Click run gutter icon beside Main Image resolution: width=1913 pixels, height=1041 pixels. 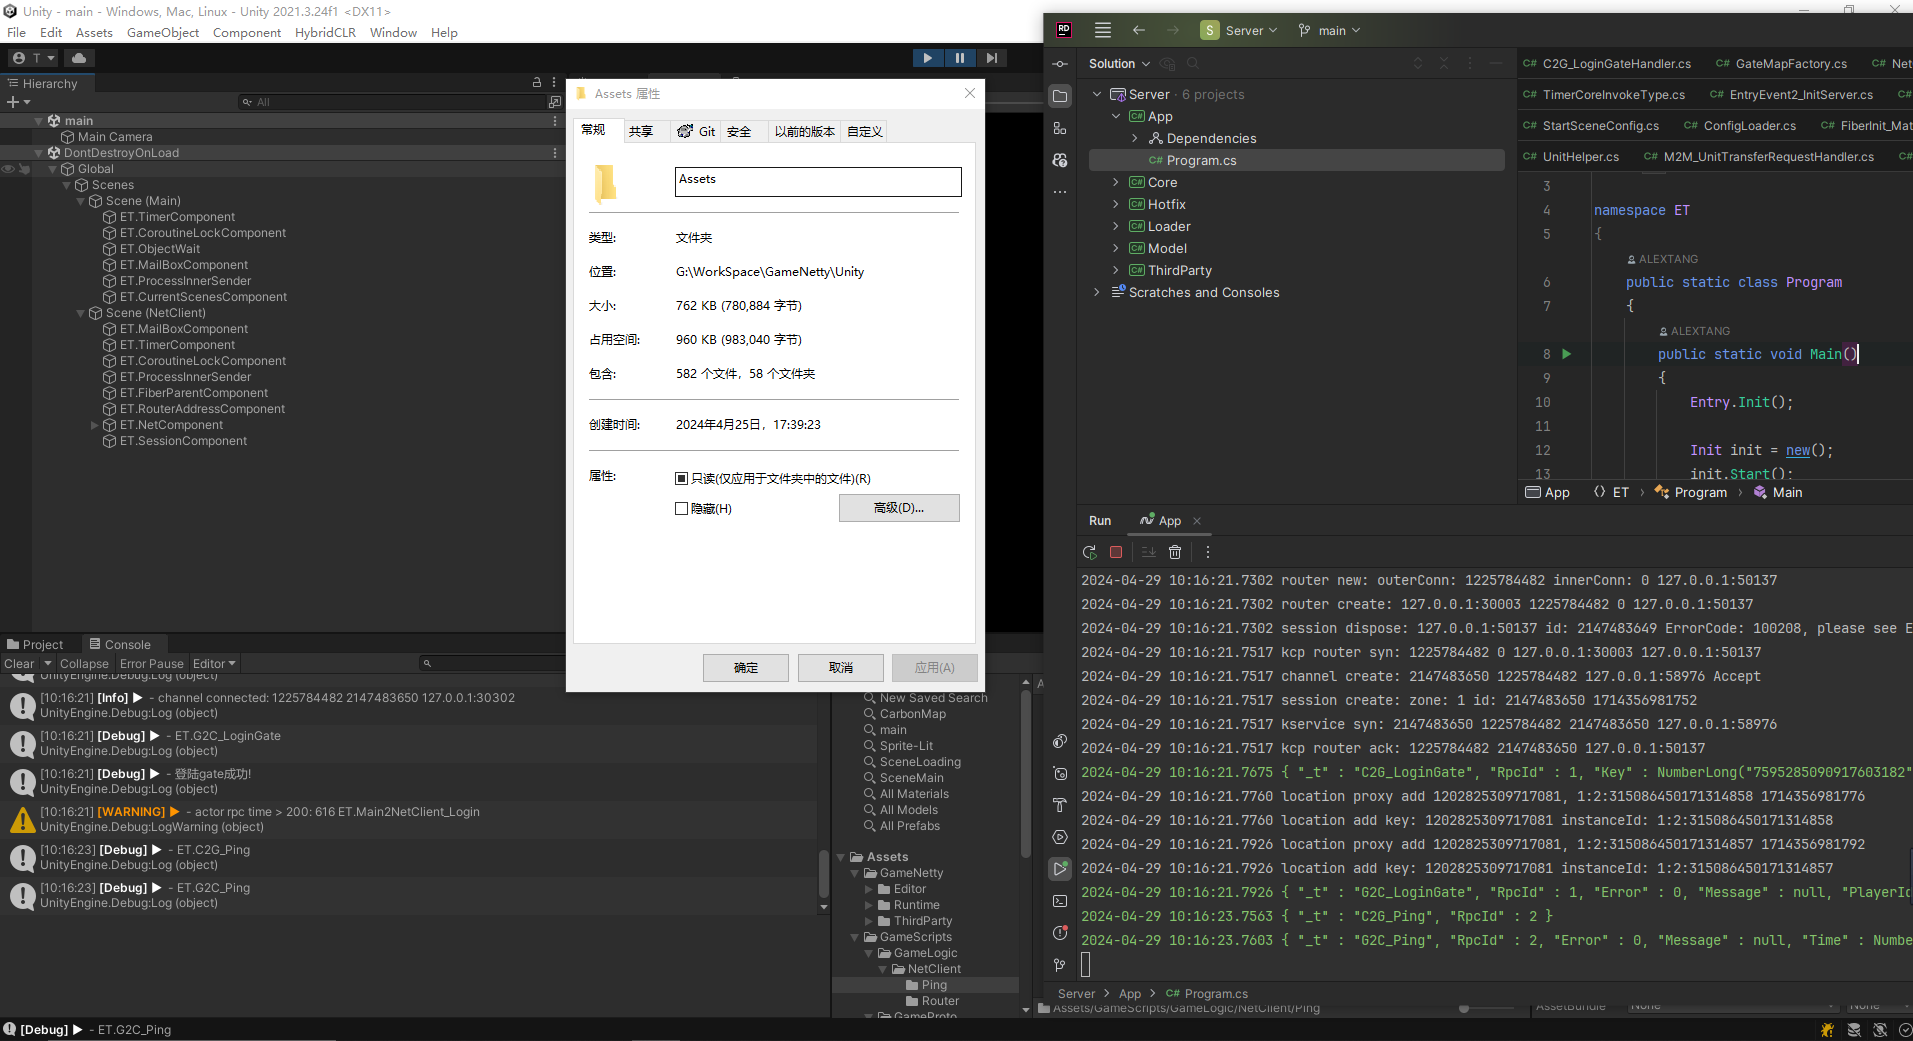(x=1567, y=354)
